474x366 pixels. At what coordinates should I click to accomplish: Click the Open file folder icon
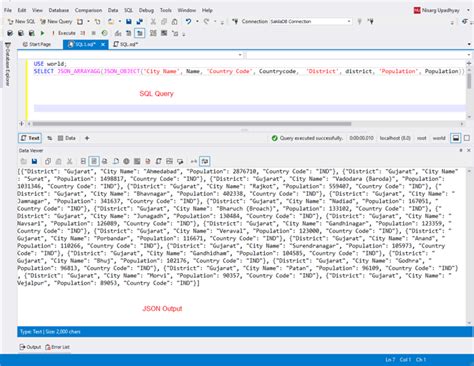tap(111, 22)
